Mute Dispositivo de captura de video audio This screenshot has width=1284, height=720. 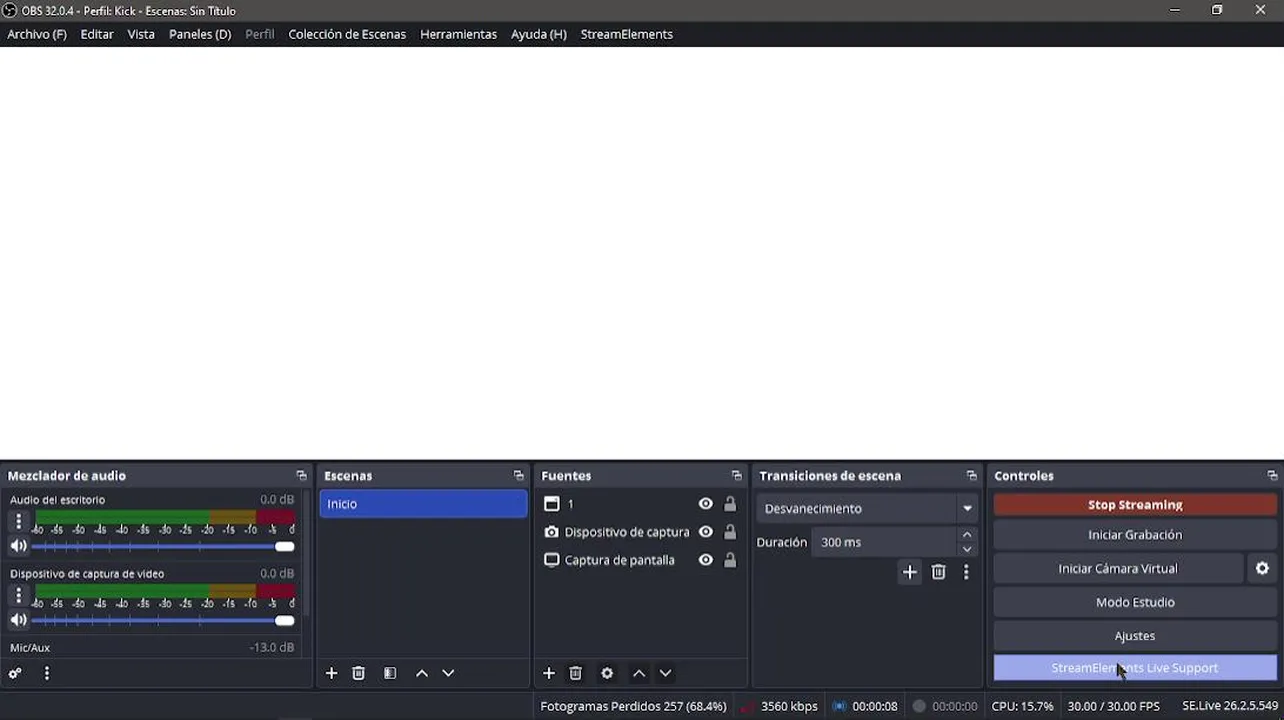coord(18,620)
